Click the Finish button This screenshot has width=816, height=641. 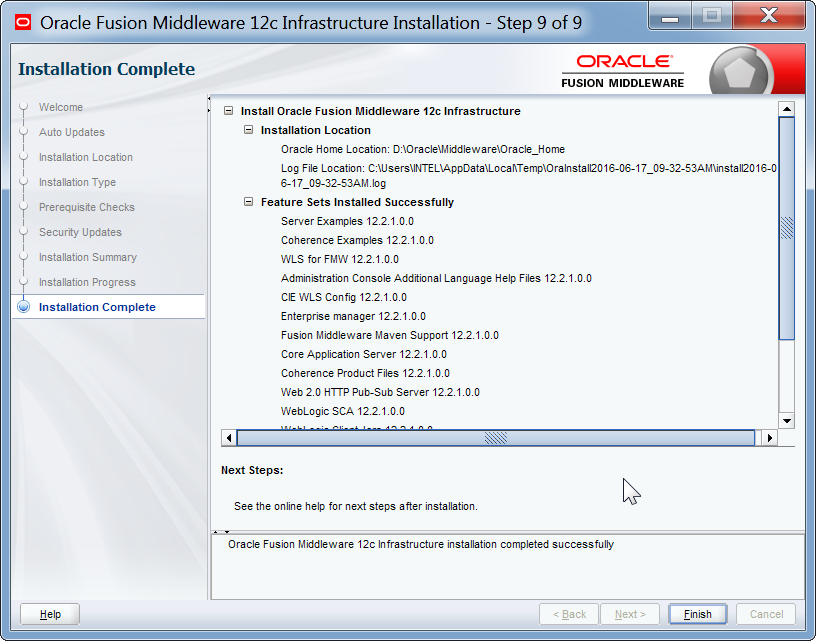[x=697, y=614]
